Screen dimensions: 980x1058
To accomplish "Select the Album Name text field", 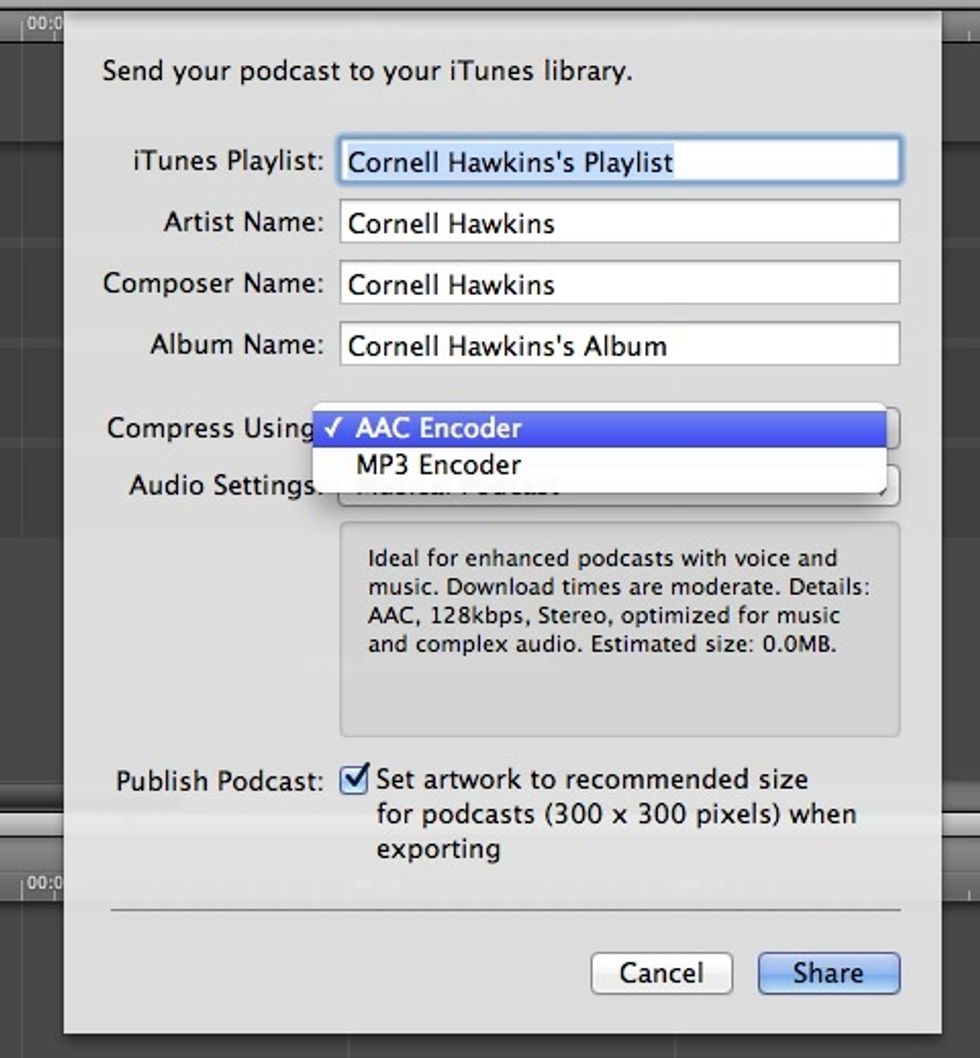I will 619,346.
